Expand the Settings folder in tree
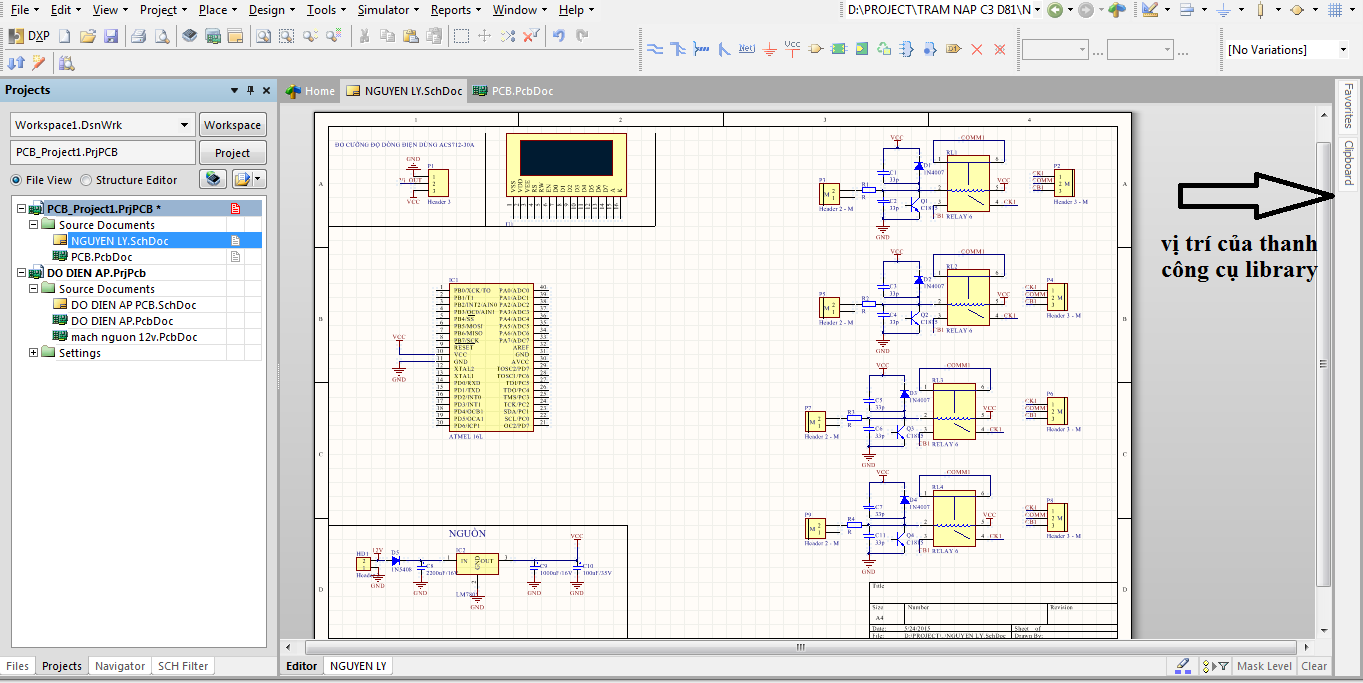Image resolution: width=1363 pixels, height=683 pixels. pos(34,353)
